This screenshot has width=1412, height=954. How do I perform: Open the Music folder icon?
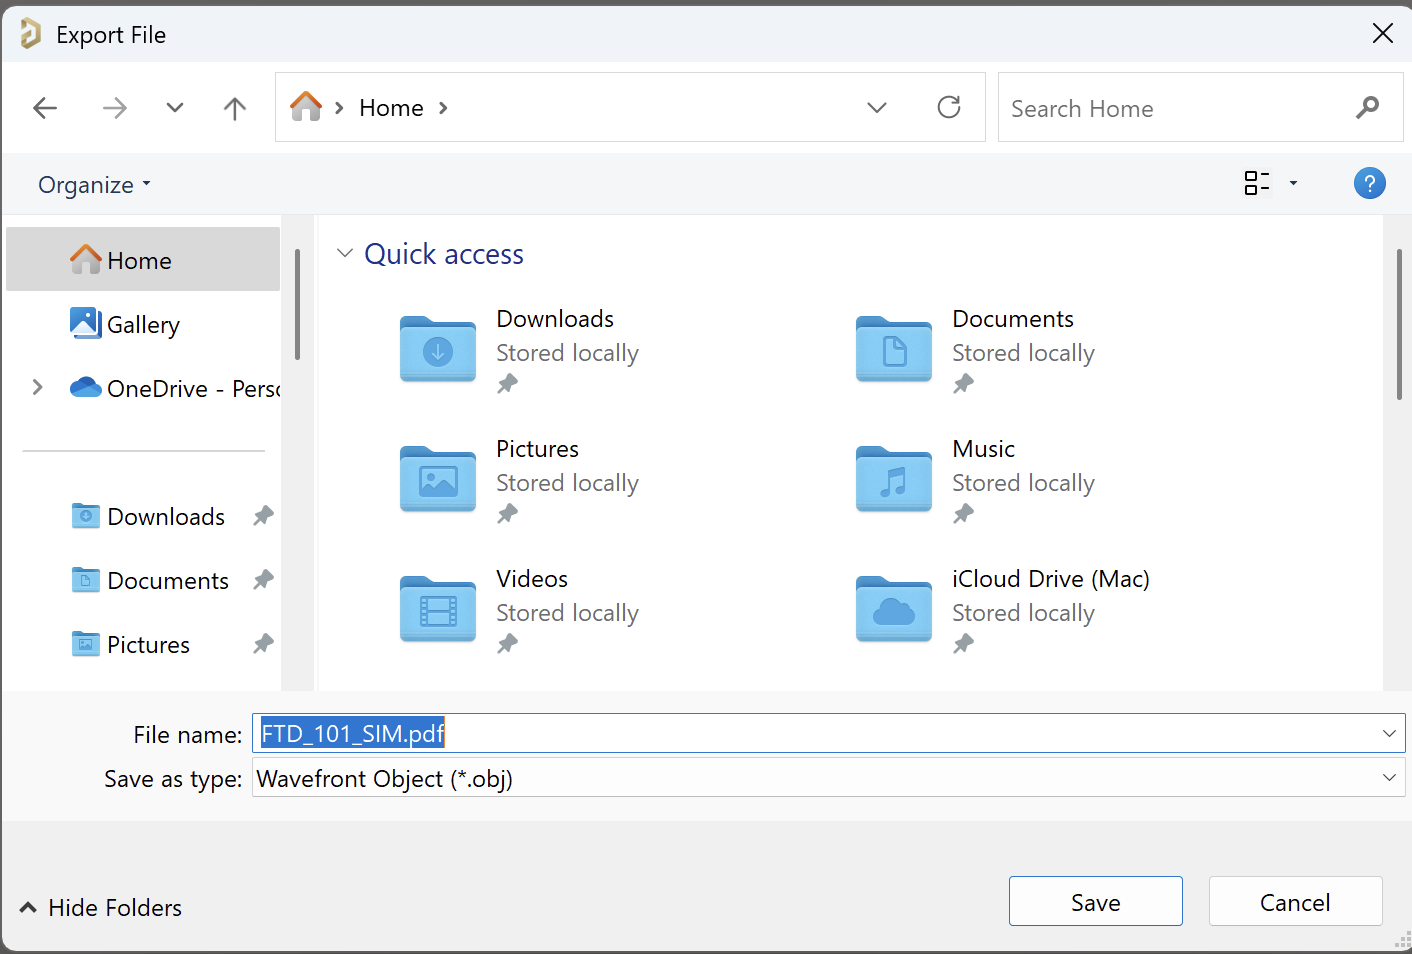pos(894,480)
